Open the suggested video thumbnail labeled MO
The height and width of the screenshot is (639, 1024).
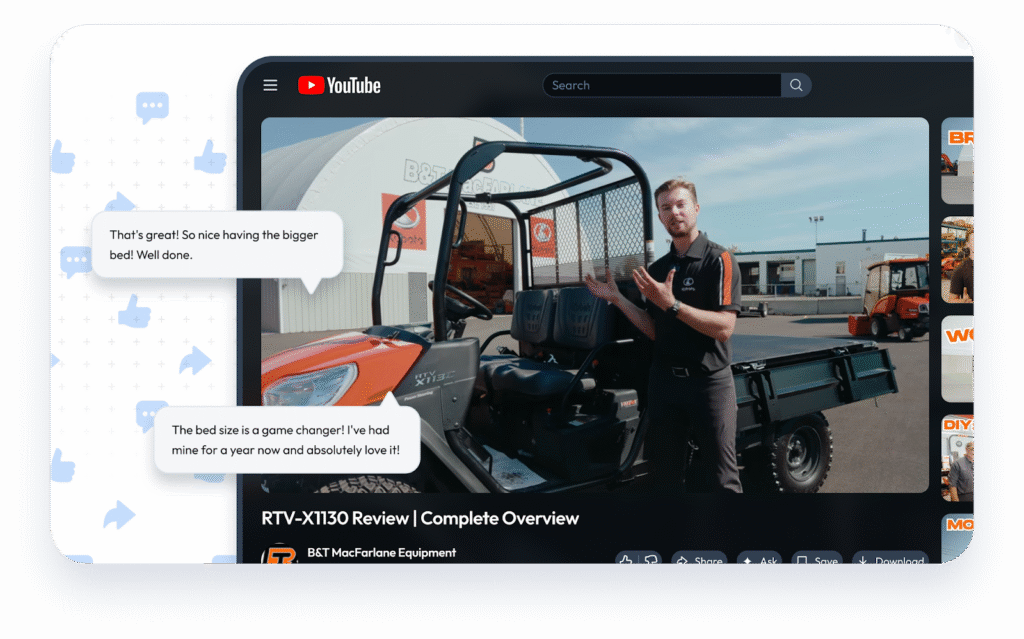[957, 538]
